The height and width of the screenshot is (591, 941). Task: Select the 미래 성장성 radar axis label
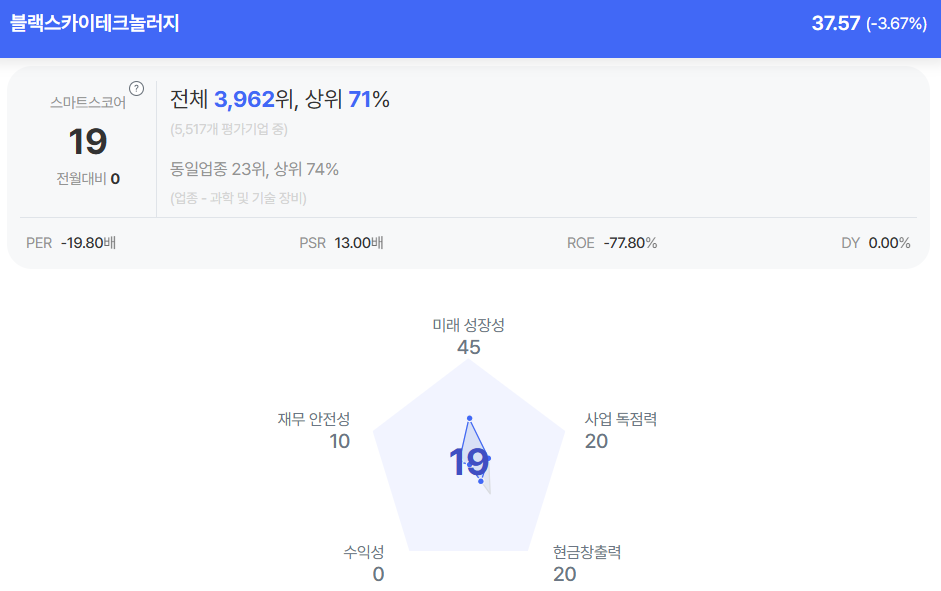click(469, 325)
